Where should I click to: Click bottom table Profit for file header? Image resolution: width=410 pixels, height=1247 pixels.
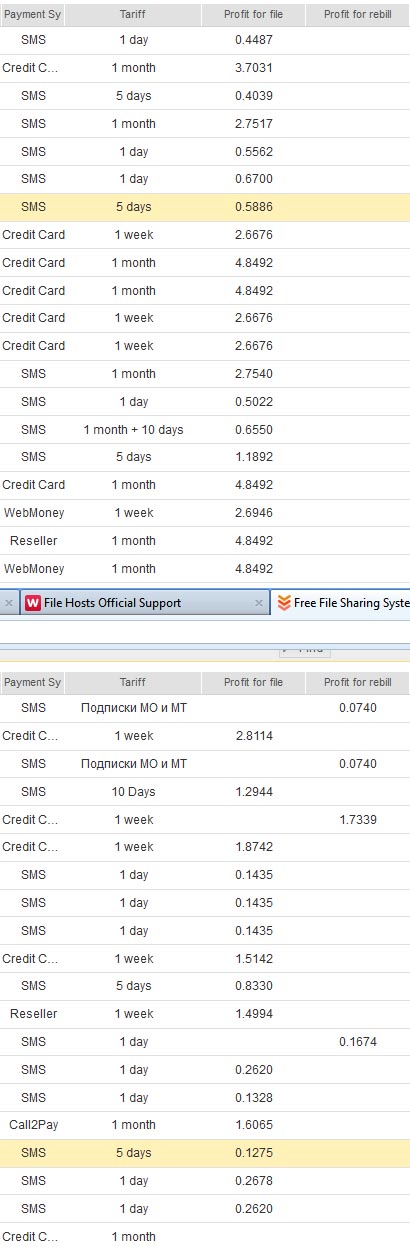[251, 682]
